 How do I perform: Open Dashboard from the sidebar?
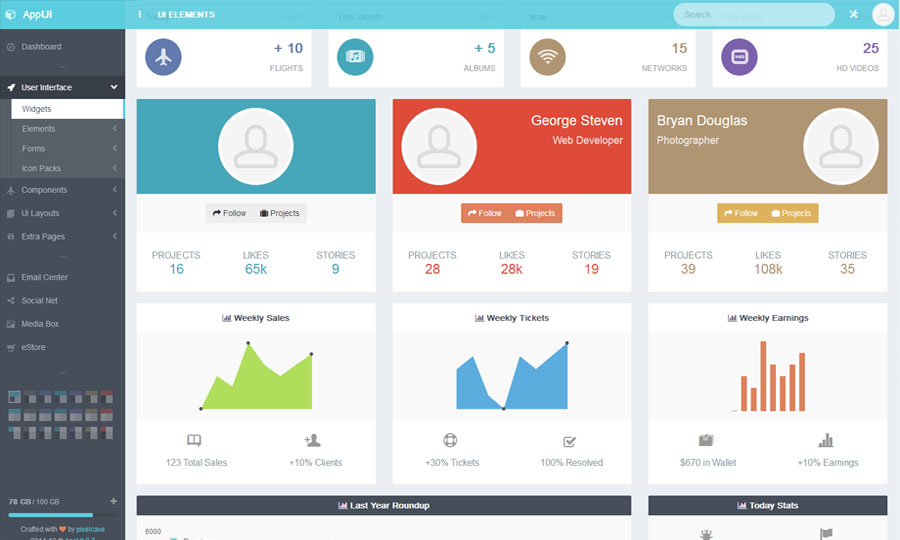(41, 47)
